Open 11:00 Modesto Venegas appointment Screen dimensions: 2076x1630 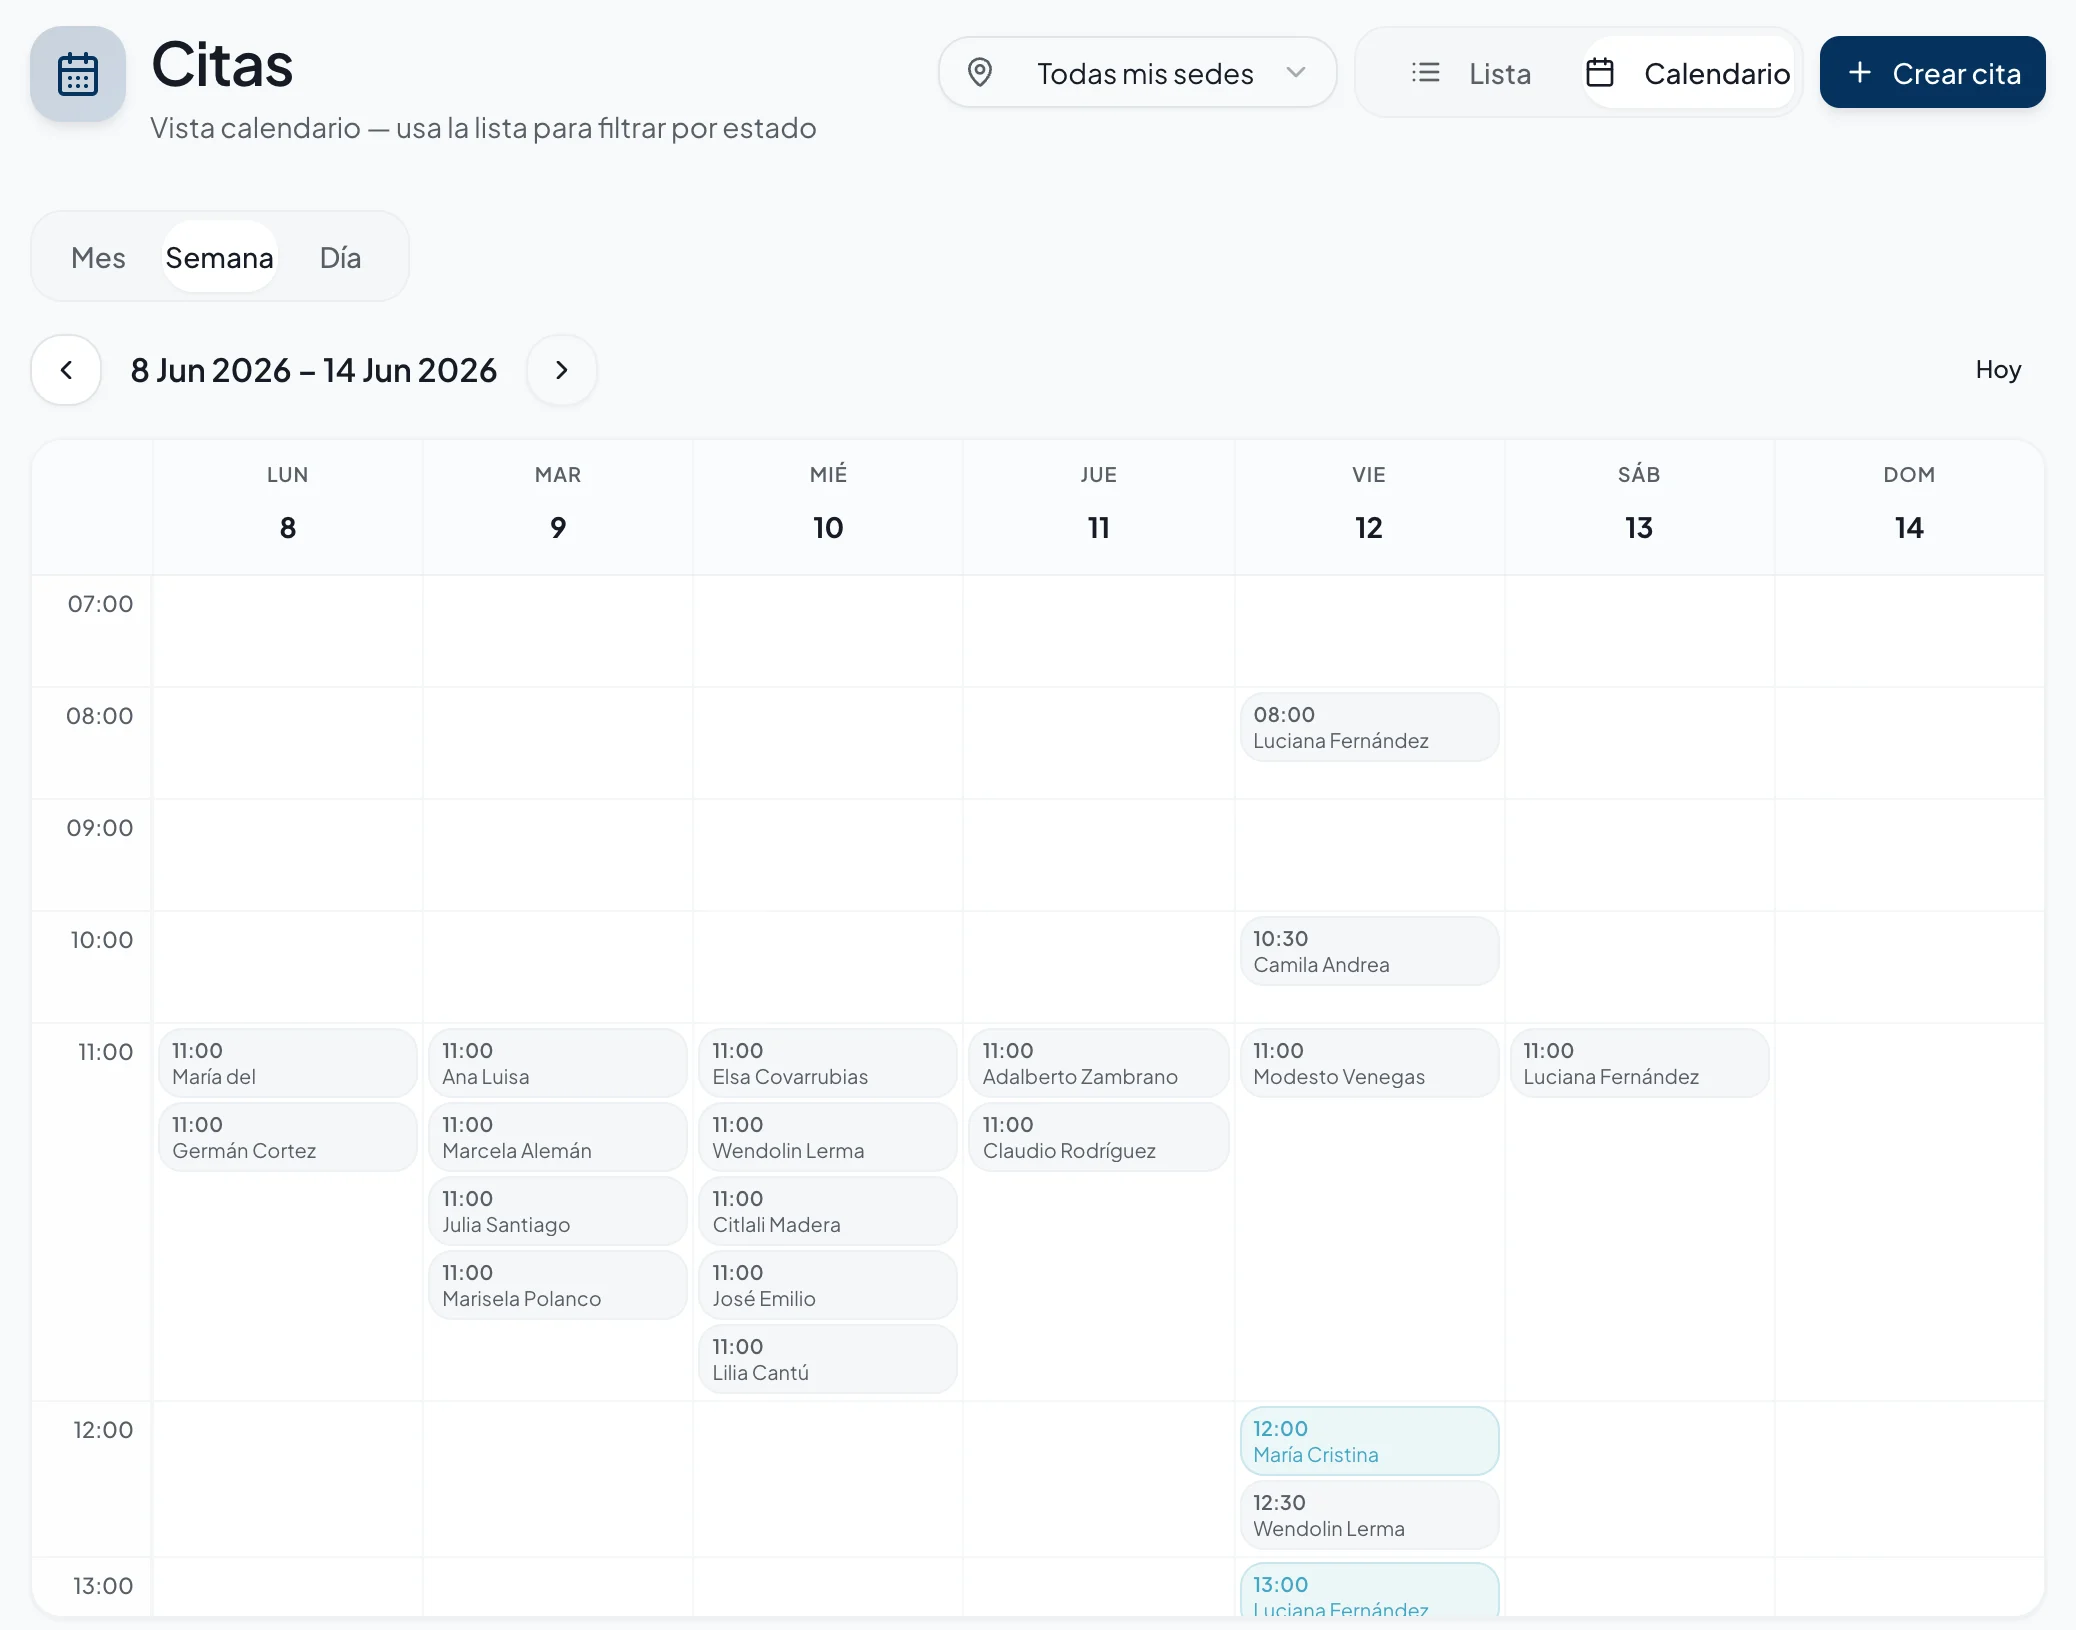(x=1369, y=1064)
